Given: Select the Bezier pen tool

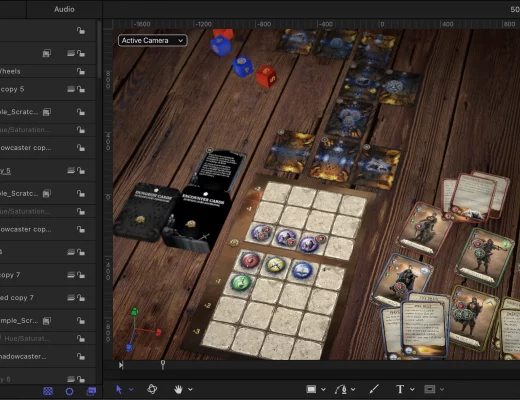Looking at the screenshot, I should 341,389.
